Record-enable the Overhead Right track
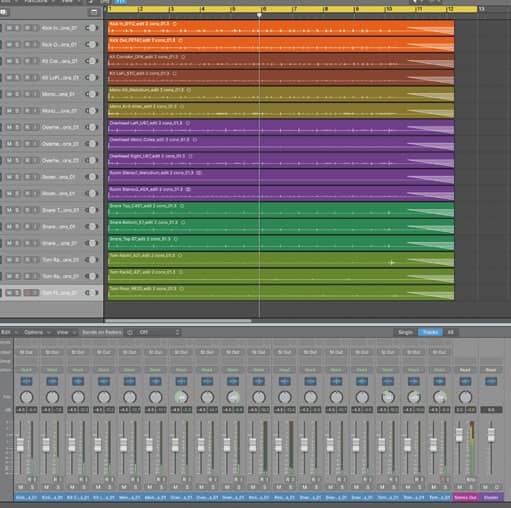The height and width of the screenshot is (508, 511). pos(27,160)
